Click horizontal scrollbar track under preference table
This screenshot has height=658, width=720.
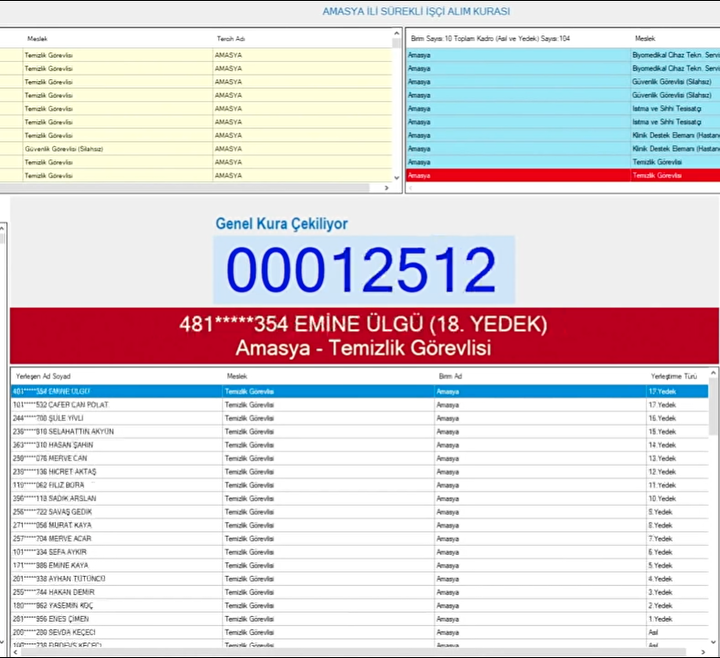pyautogui.click(x=185, y=188)
